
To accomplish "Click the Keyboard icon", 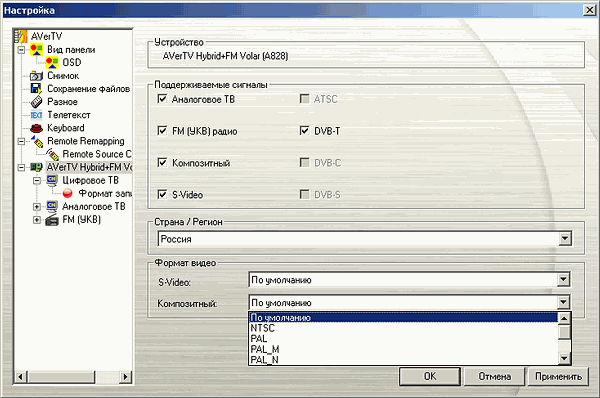I will click(36, 128).
